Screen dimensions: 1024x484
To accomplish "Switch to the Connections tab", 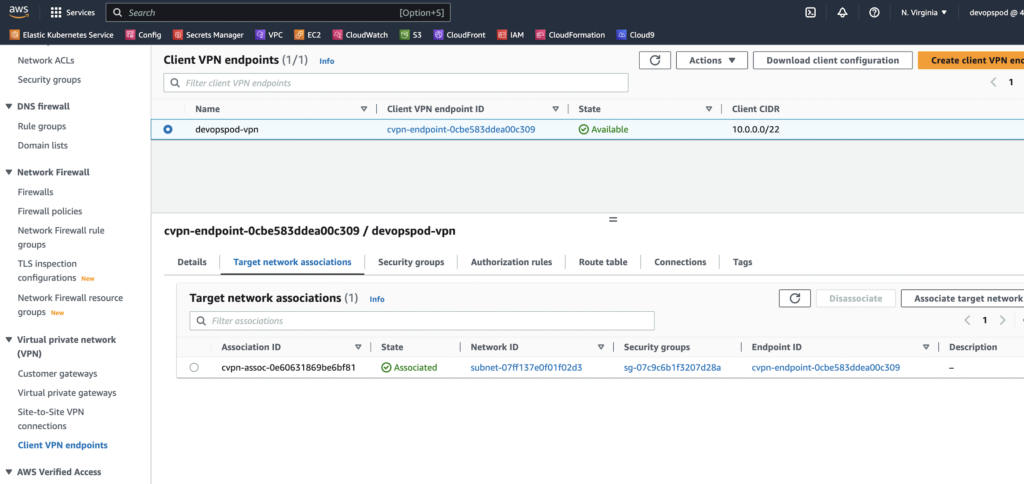I will coord(680,262).
